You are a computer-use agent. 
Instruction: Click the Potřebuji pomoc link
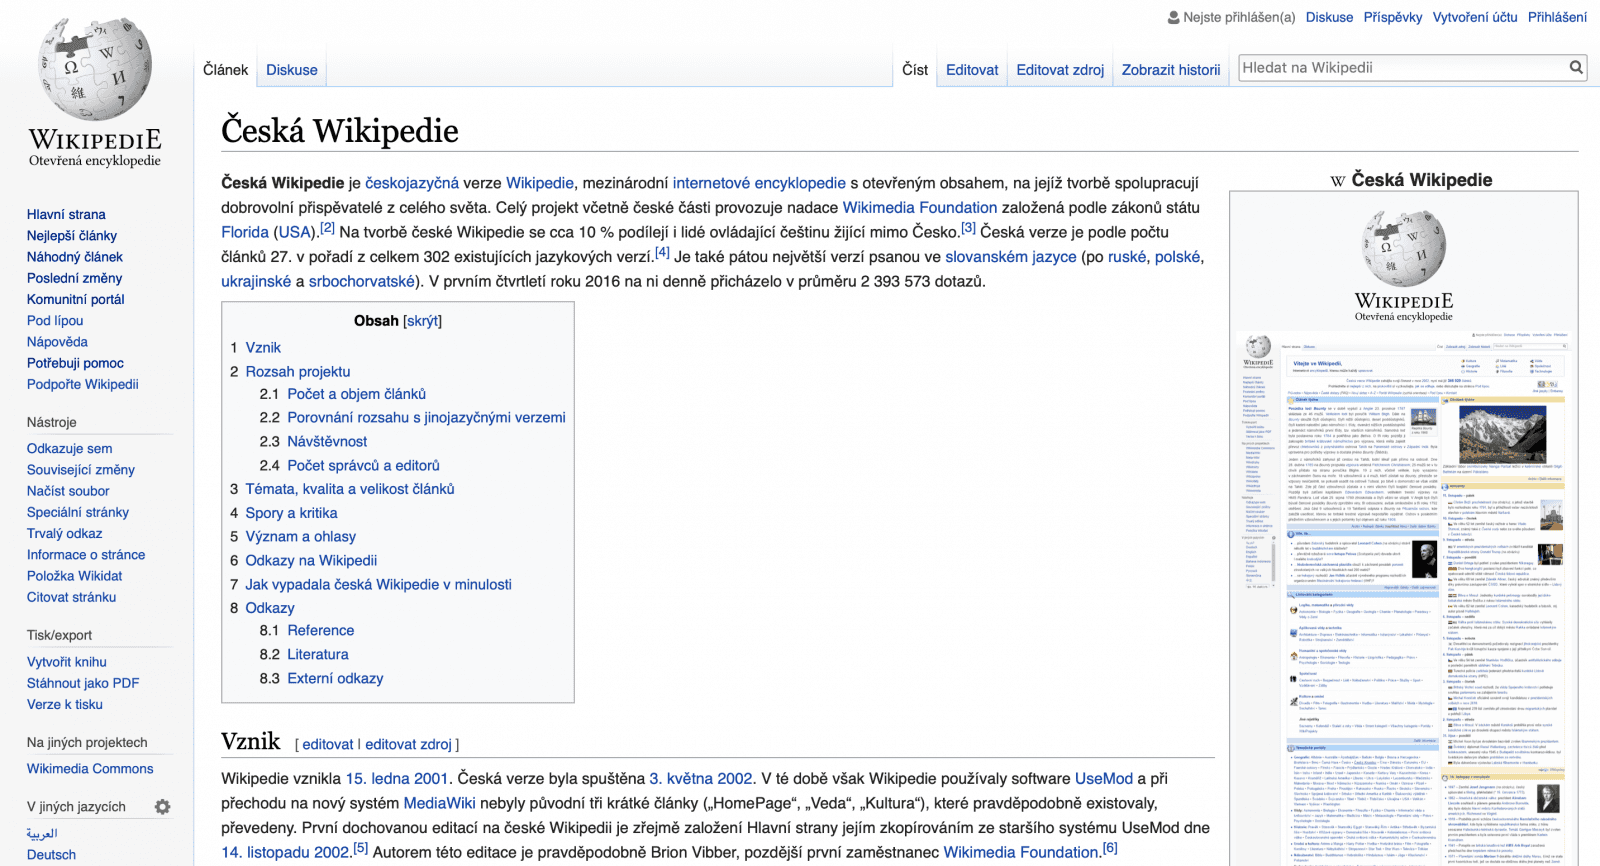[x=75, y=363]
